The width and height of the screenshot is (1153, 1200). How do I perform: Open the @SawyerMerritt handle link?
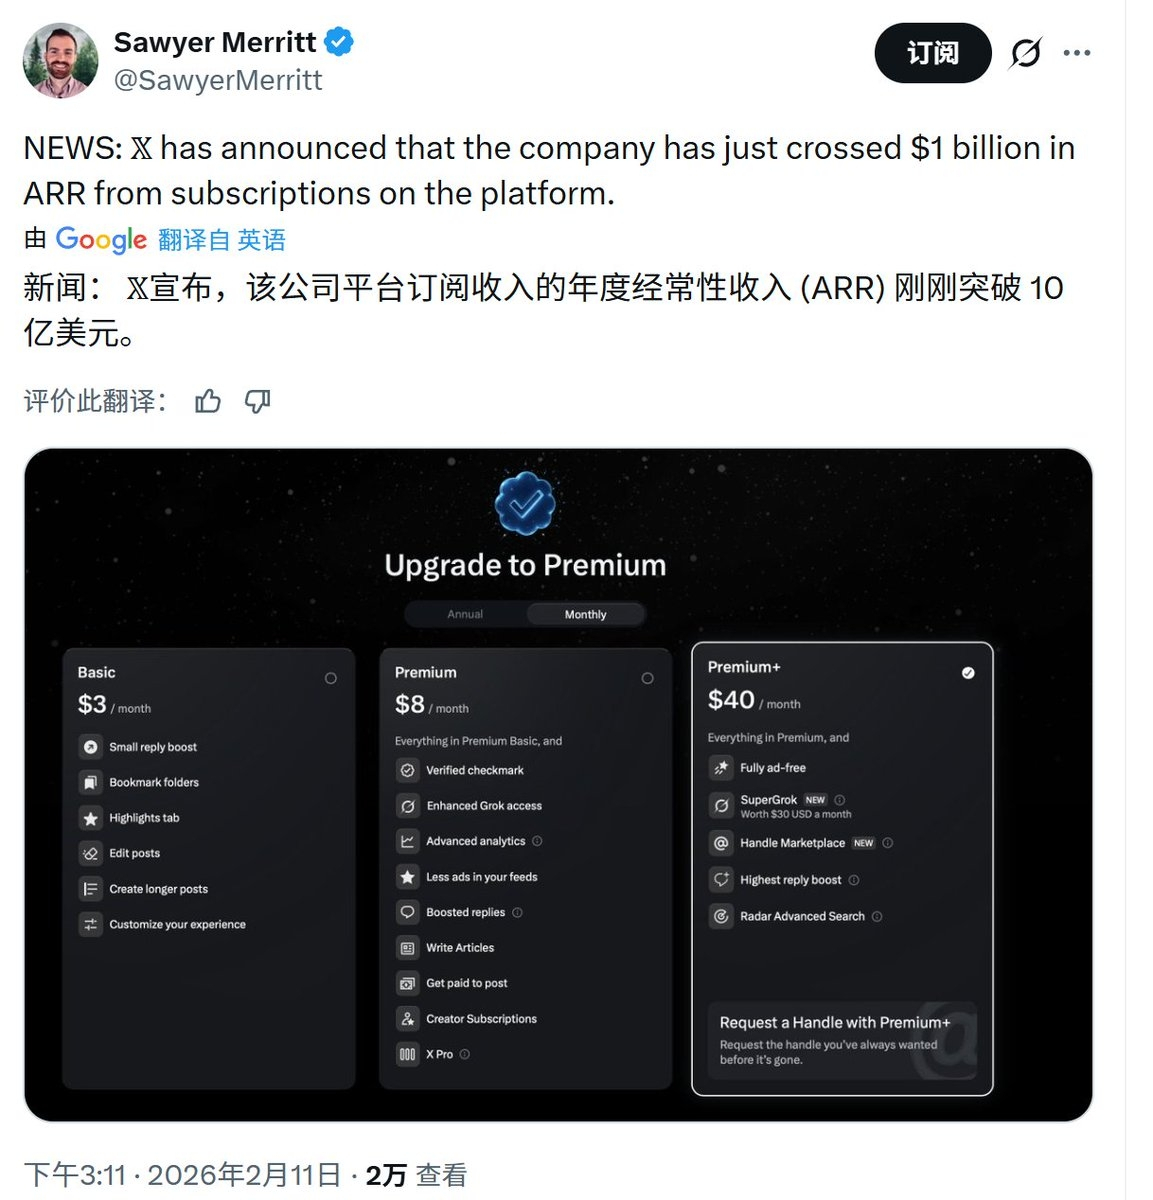(x=218, y=80)
